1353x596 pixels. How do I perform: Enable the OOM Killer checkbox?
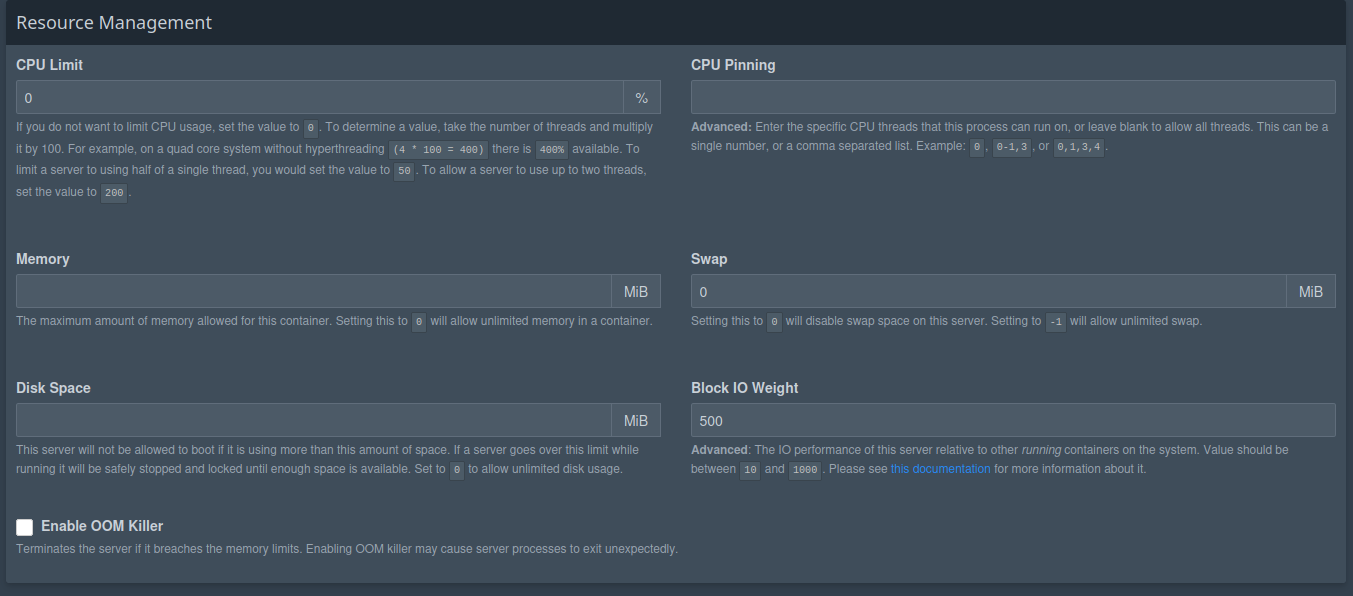(x=25, y=527)
